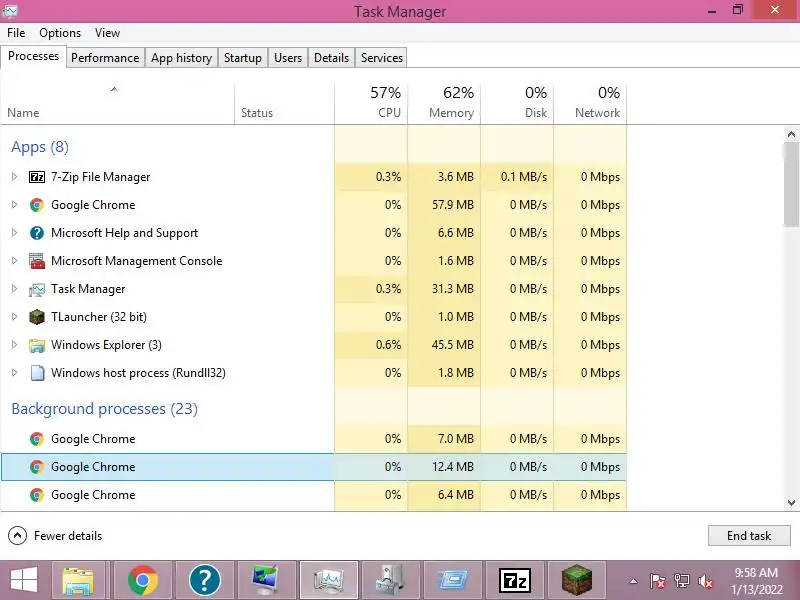This screenshot has height=600, width=800.
Task: Switch to the Services tab
Action: click(x=382, y=58)
